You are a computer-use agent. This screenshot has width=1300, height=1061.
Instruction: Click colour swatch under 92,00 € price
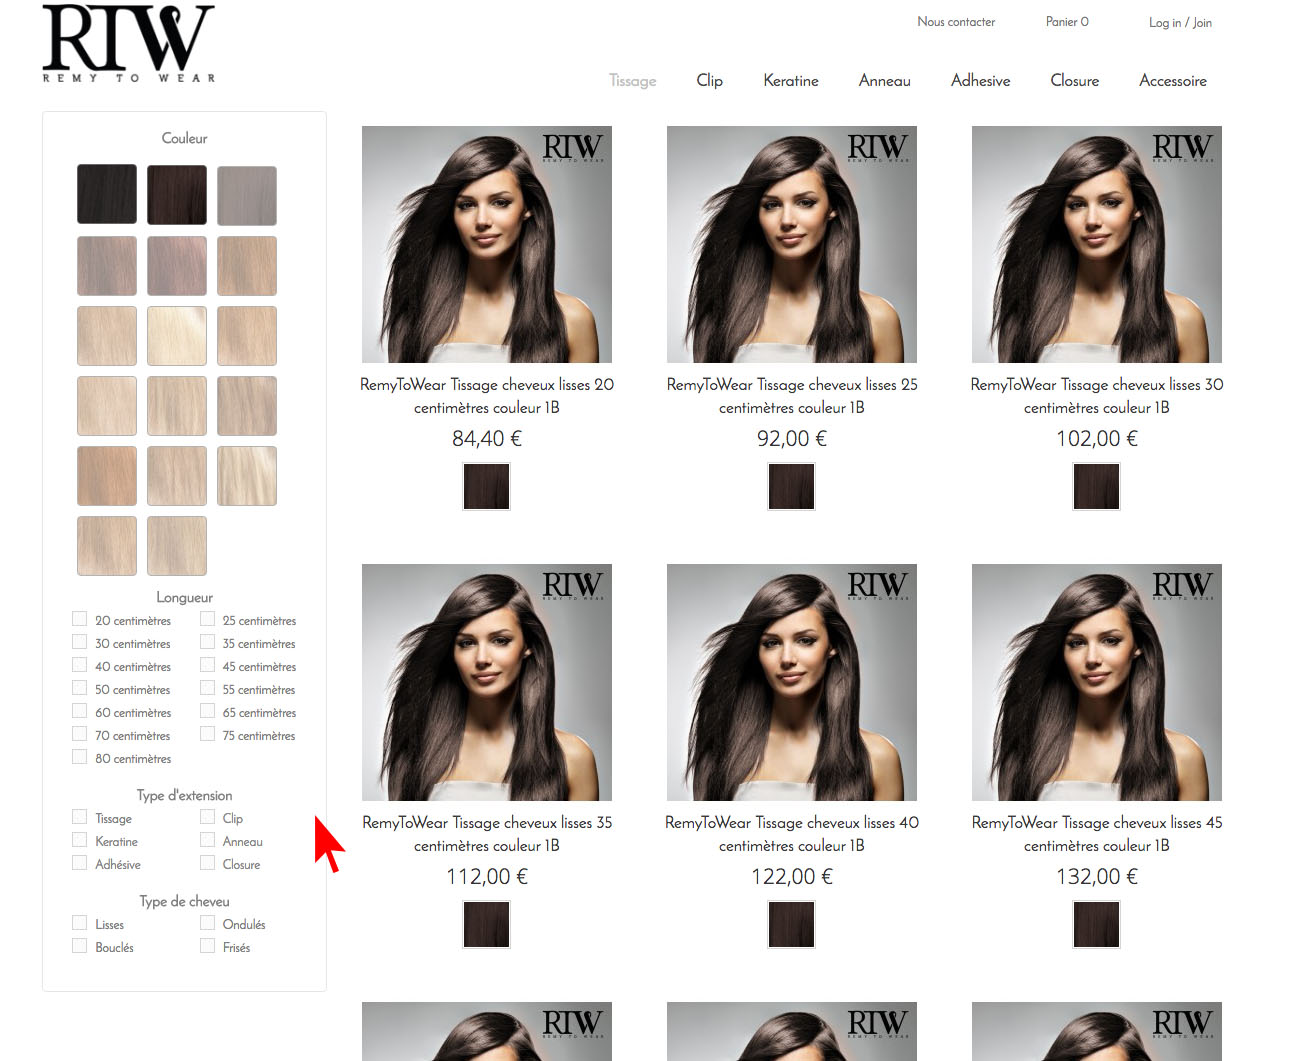pos(792,486)
